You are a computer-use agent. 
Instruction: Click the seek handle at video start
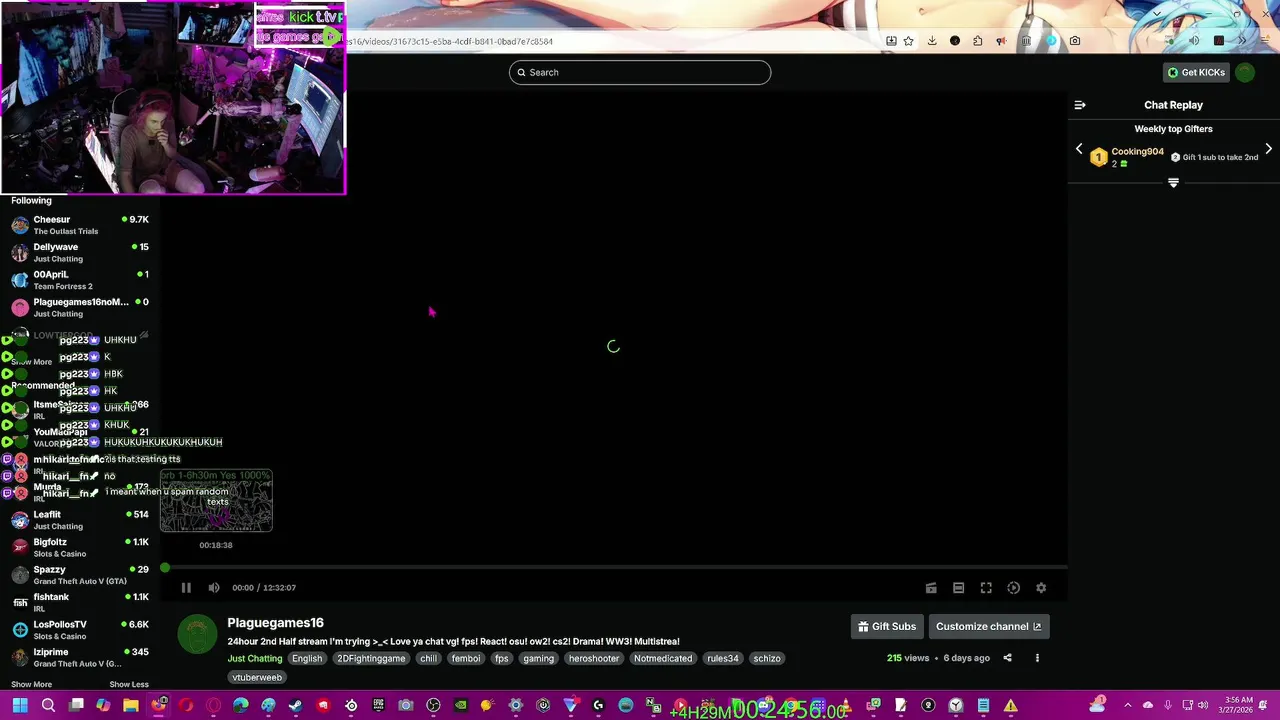pyautogui.click(x=165, y=568)
